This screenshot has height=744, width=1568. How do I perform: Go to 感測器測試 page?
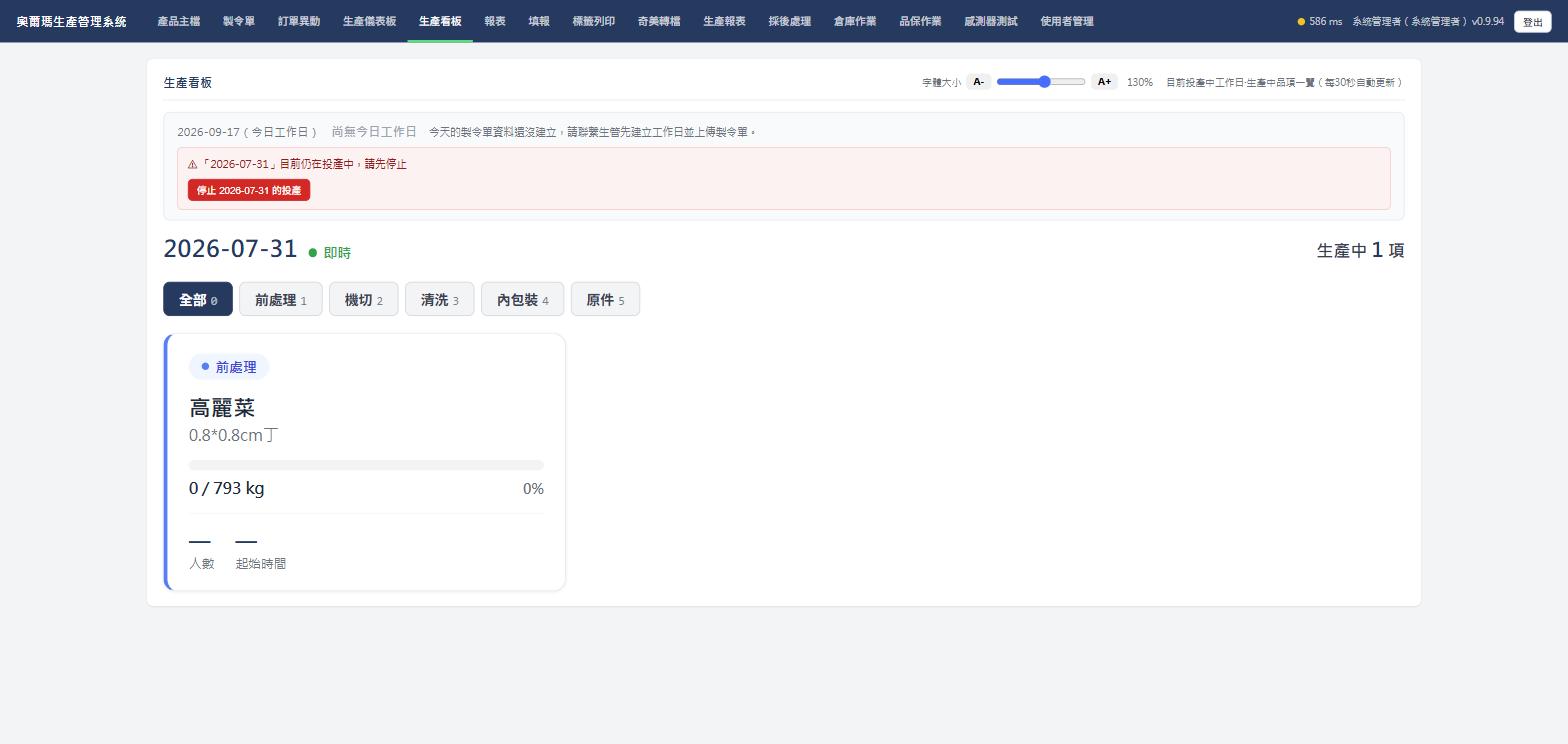(991, 21)
